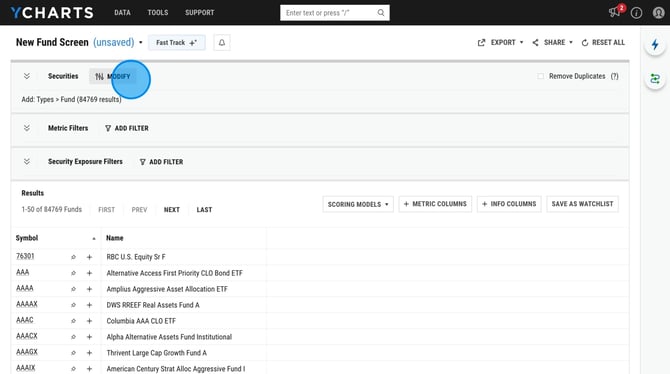Open the YCharts home logo

coord(52,12)
